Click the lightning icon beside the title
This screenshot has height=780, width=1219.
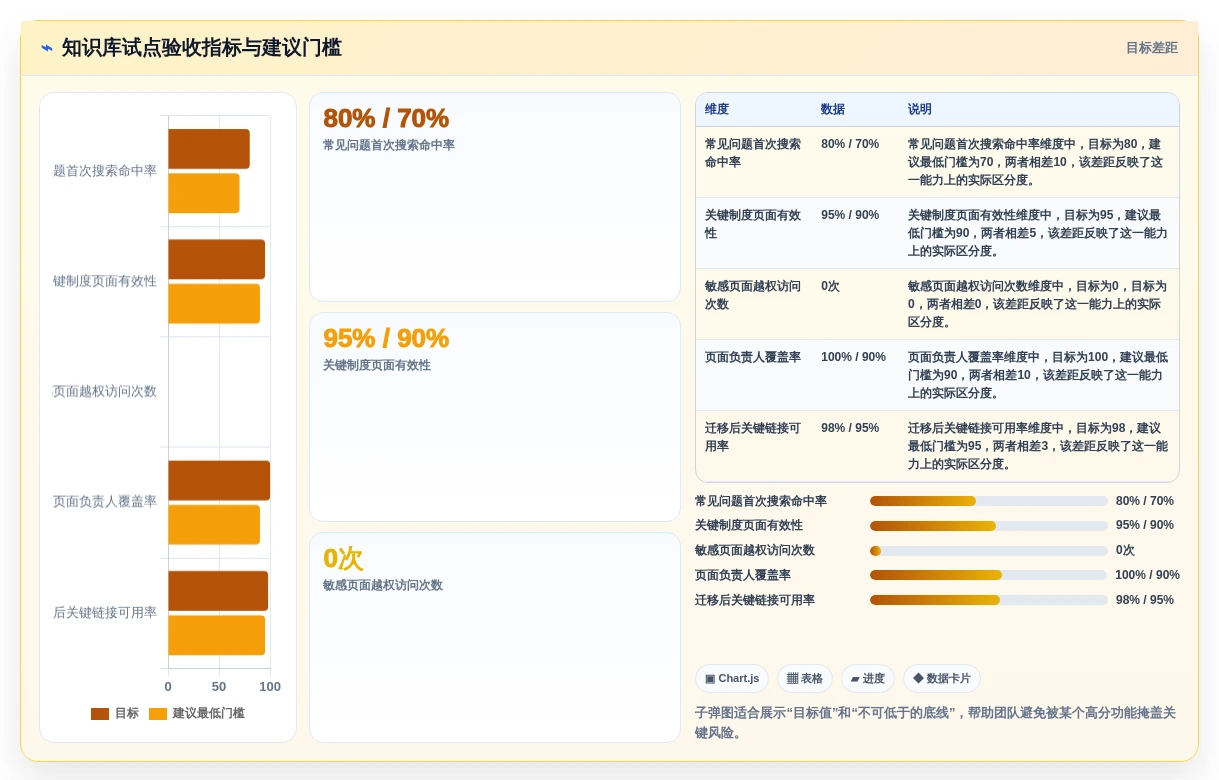click(46, 48)
